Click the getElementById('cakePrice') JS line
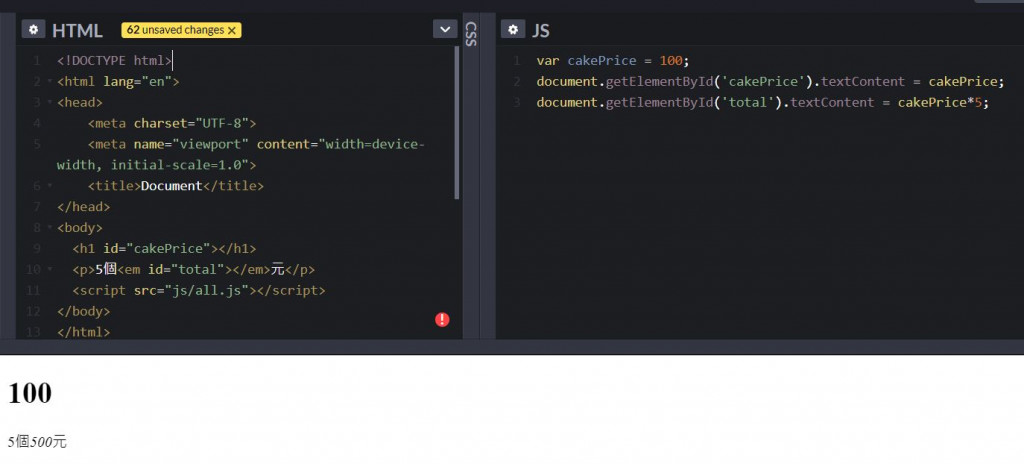This screenshot has height=464, width=1024. (x=770, y=82)
